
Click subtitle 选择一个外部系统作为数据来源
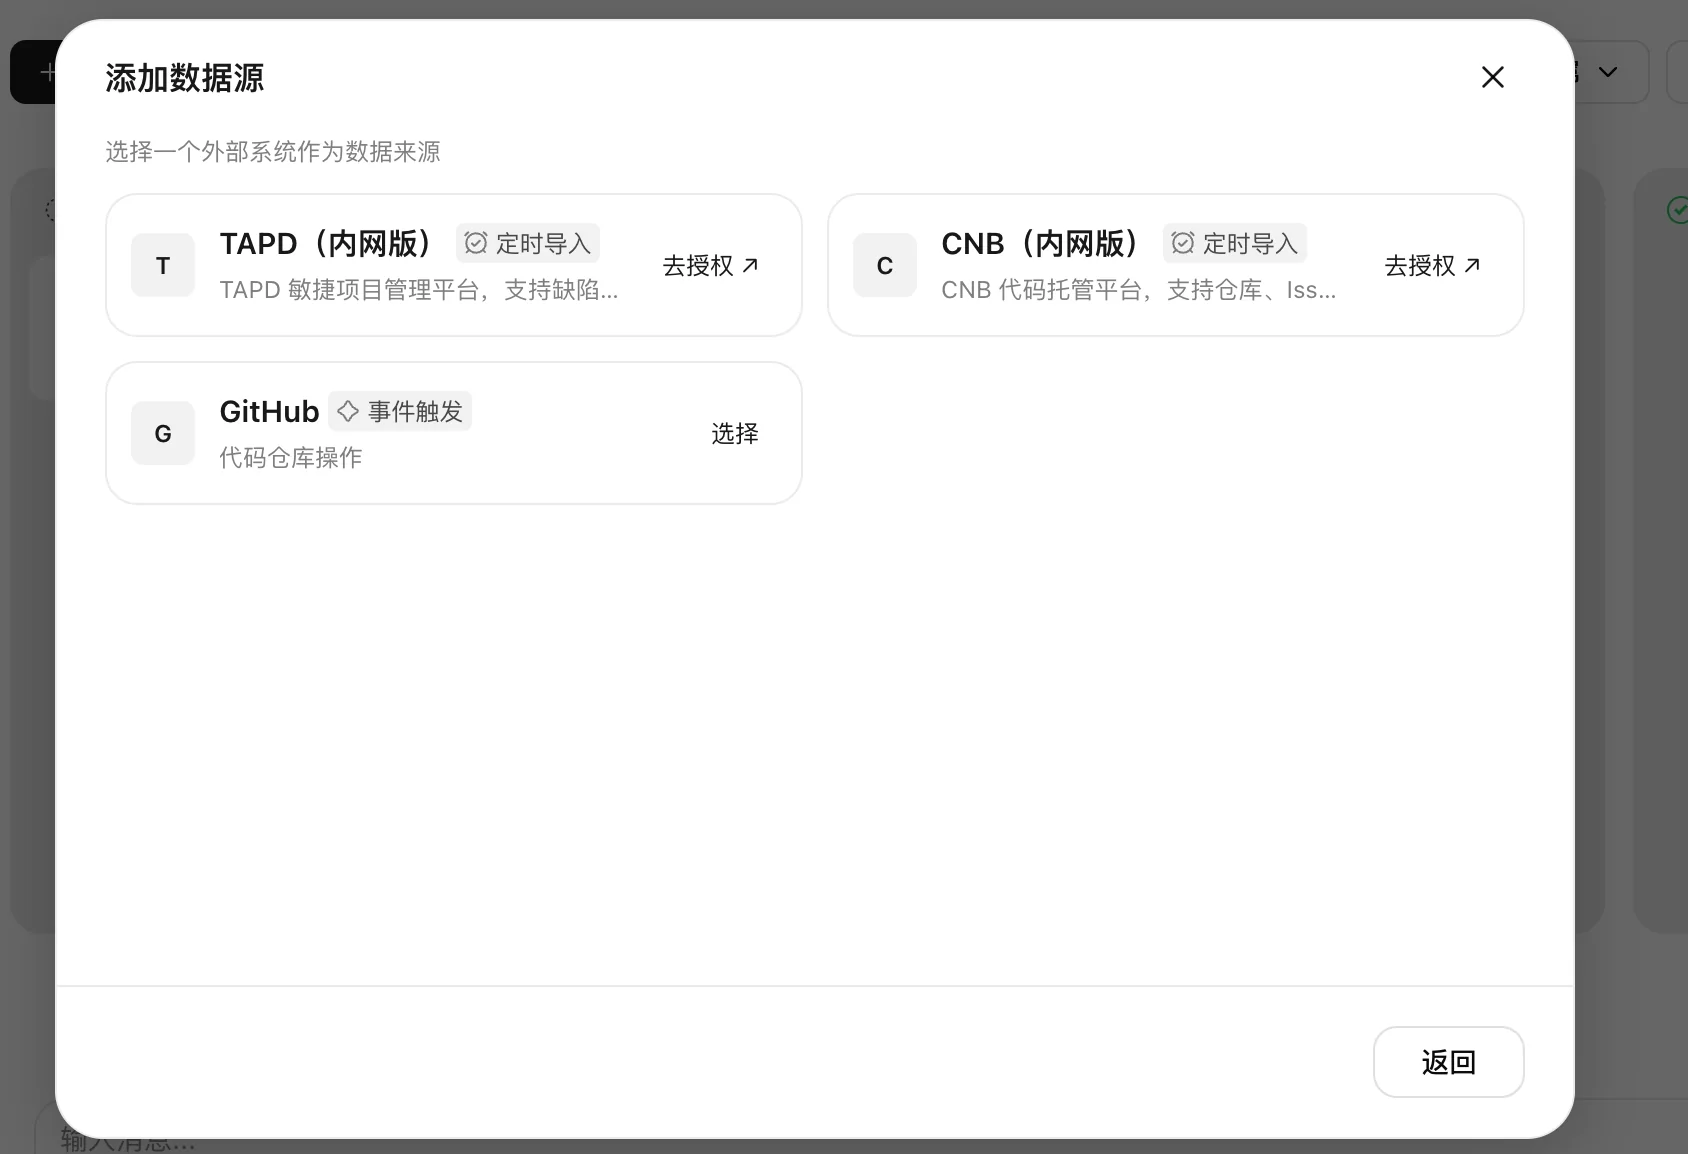273,152
